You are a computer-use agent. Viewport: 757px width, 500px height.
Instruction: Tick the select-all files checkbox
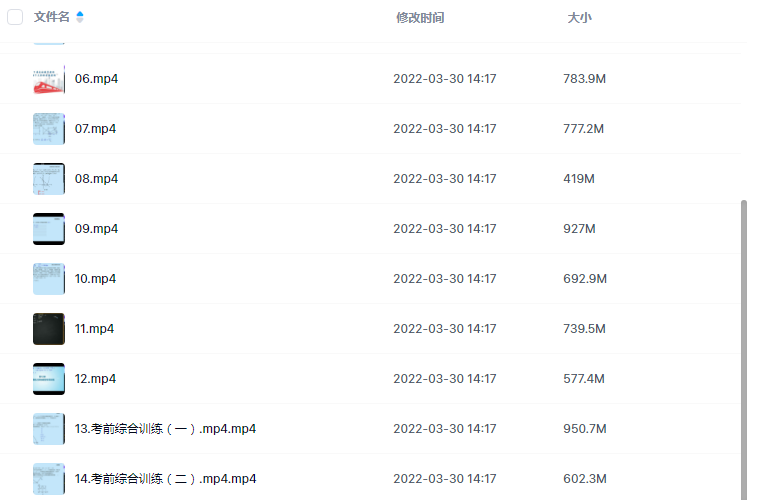15,17
